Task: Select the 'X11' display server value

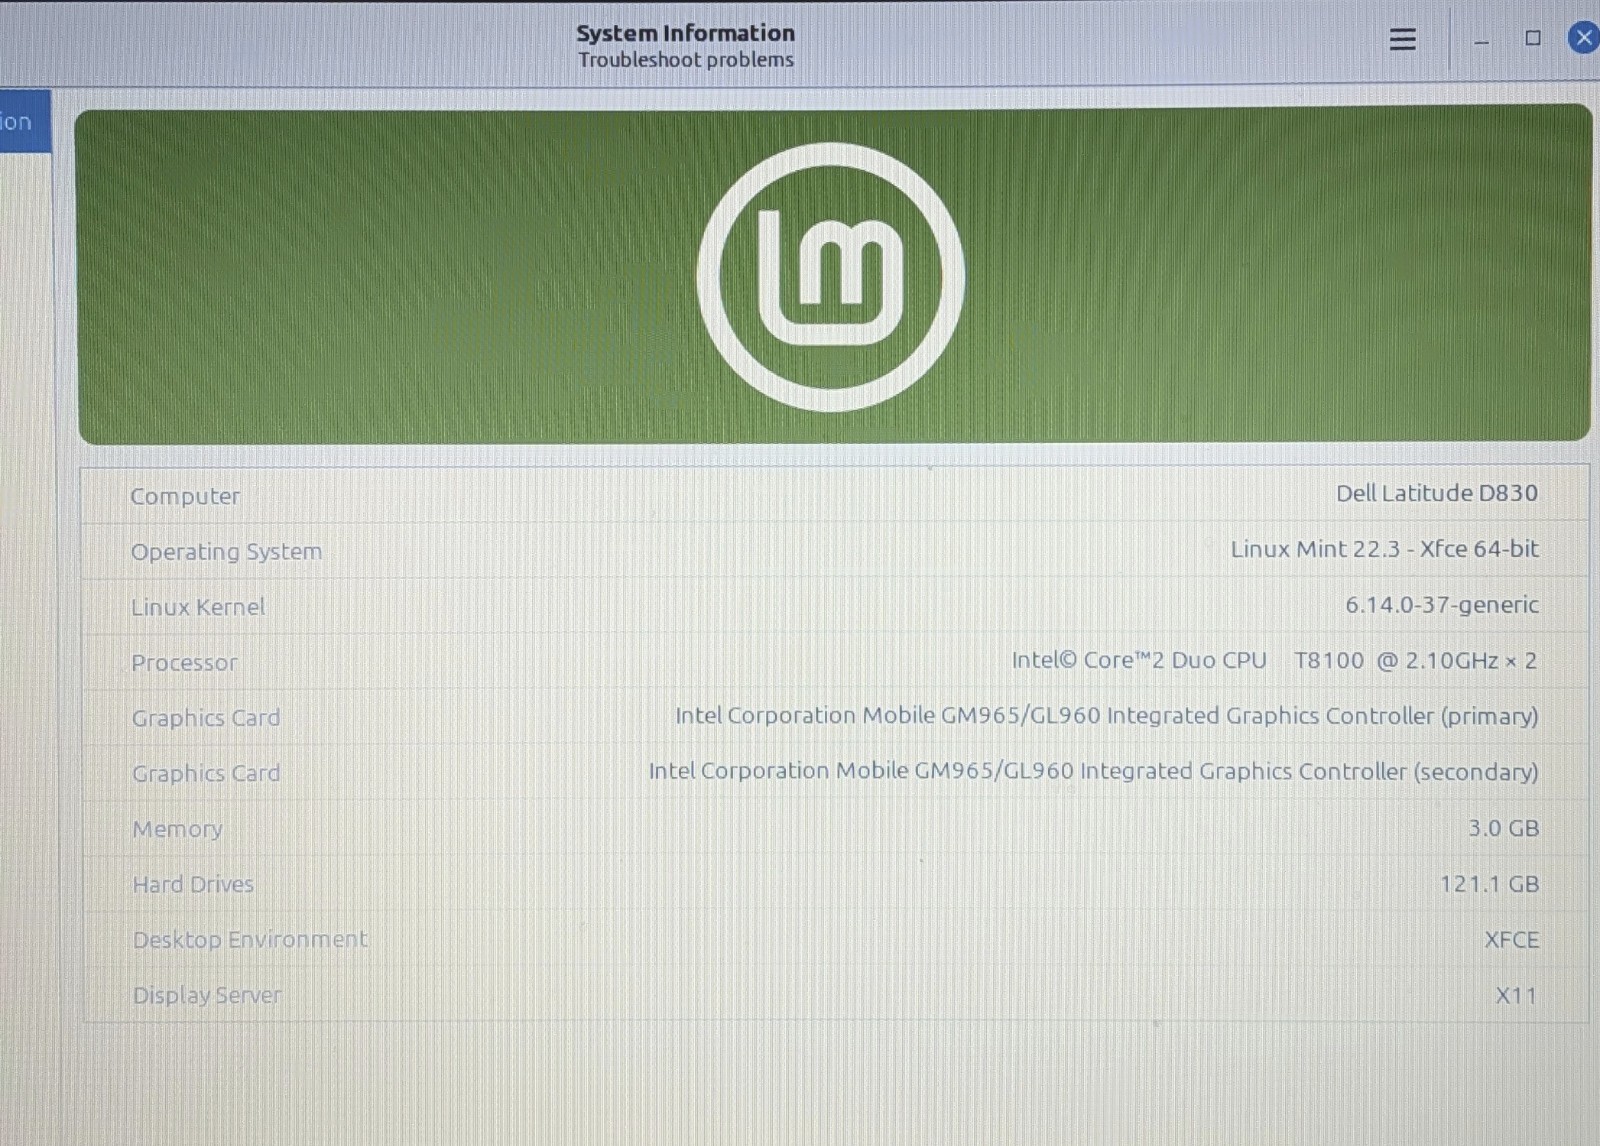Action: tap(1515, 996)
